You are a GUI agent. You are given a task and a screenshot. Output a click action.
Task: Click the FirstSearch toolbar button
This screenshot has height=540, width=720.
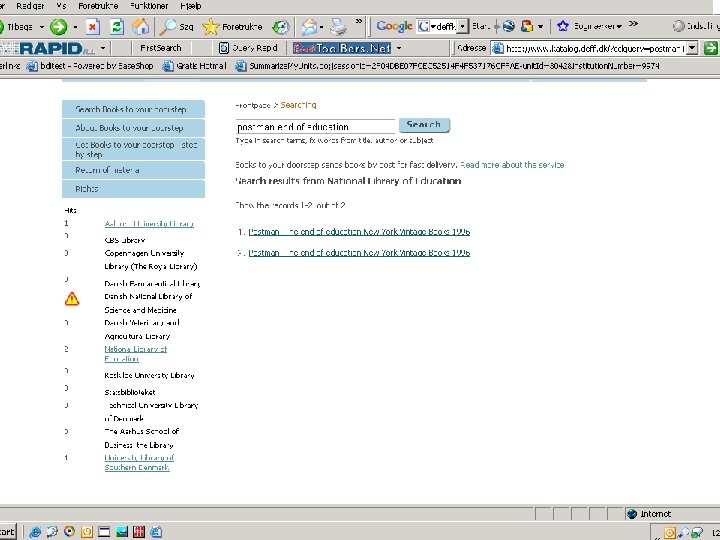click(161, 48)
